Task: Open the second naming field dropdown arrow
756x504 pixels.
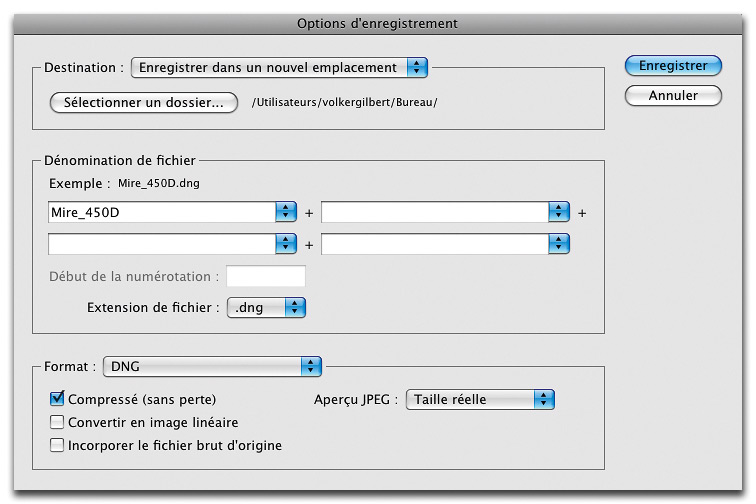Action: pyautogui.click(x=559, y=212)
